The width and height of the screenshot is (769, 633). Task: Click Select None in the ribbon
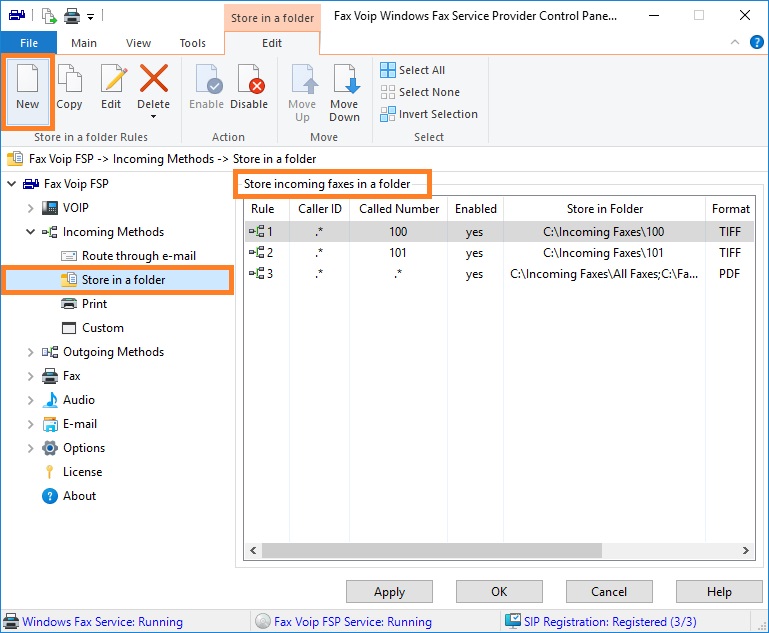pos(420,92)
